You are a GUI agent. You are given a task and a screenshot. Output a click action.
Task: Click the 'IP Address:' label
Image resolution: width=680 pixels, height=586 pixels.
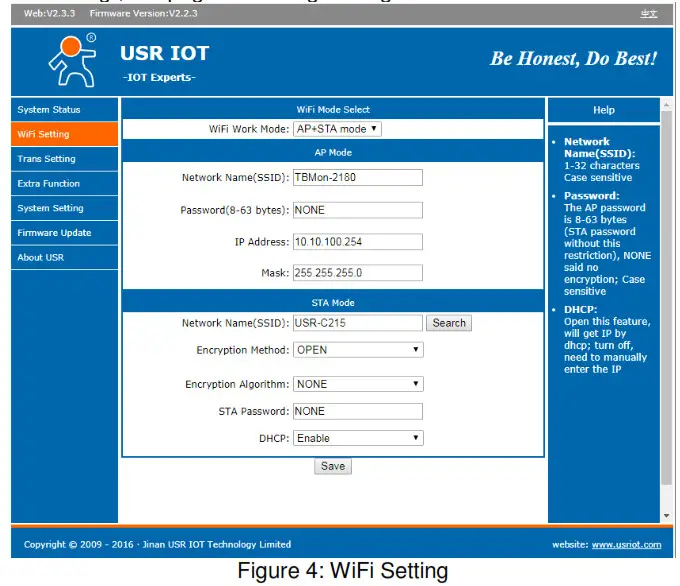pos(262,242)
